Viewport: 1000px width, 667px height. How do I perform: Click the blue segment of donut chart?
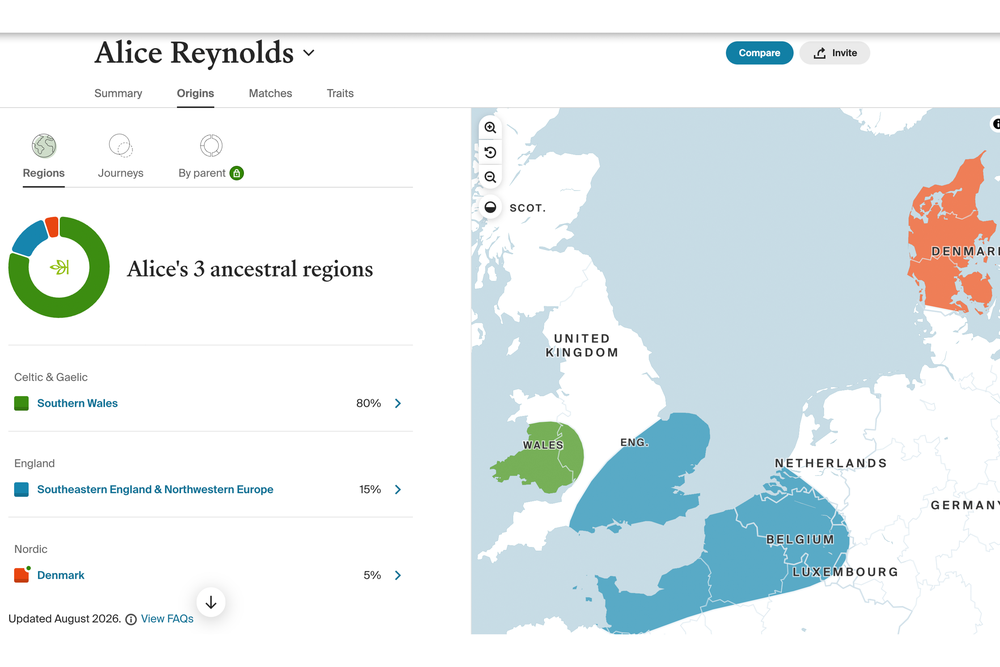[x=29, y=238]
